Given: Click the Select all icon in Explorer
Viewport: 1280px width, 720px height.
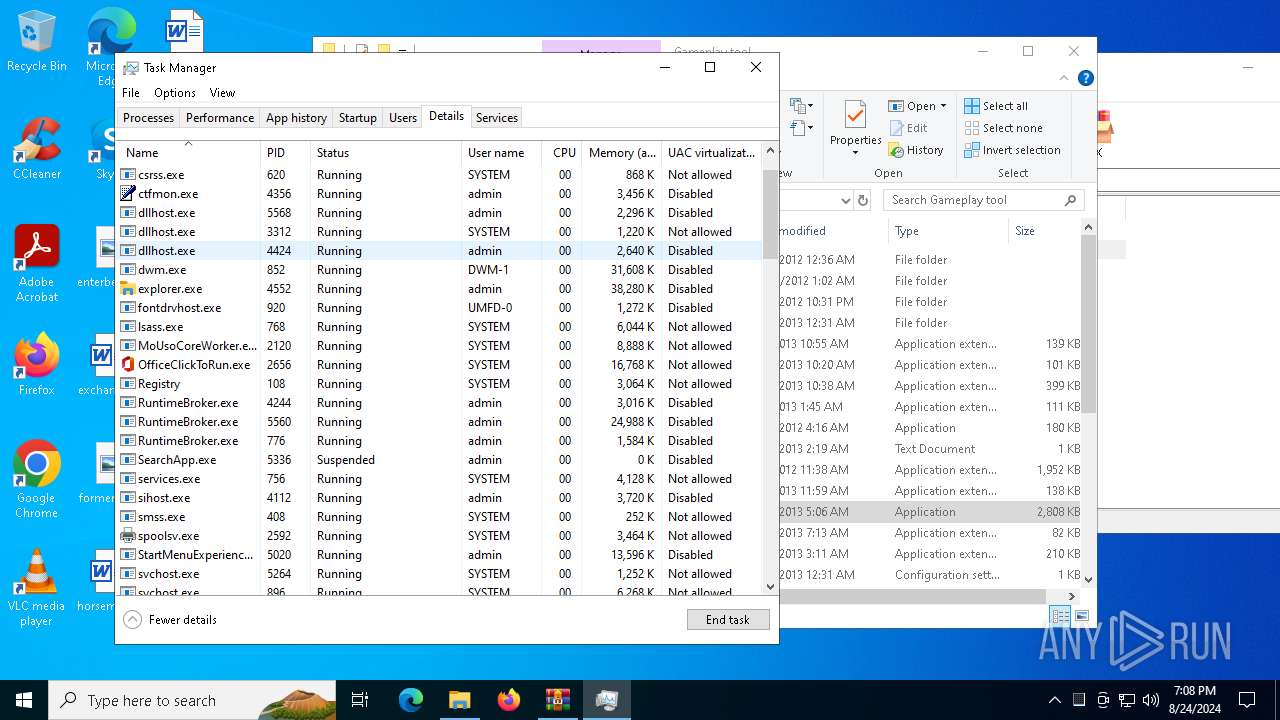Looking at the screenshot, I should [972, 106].
